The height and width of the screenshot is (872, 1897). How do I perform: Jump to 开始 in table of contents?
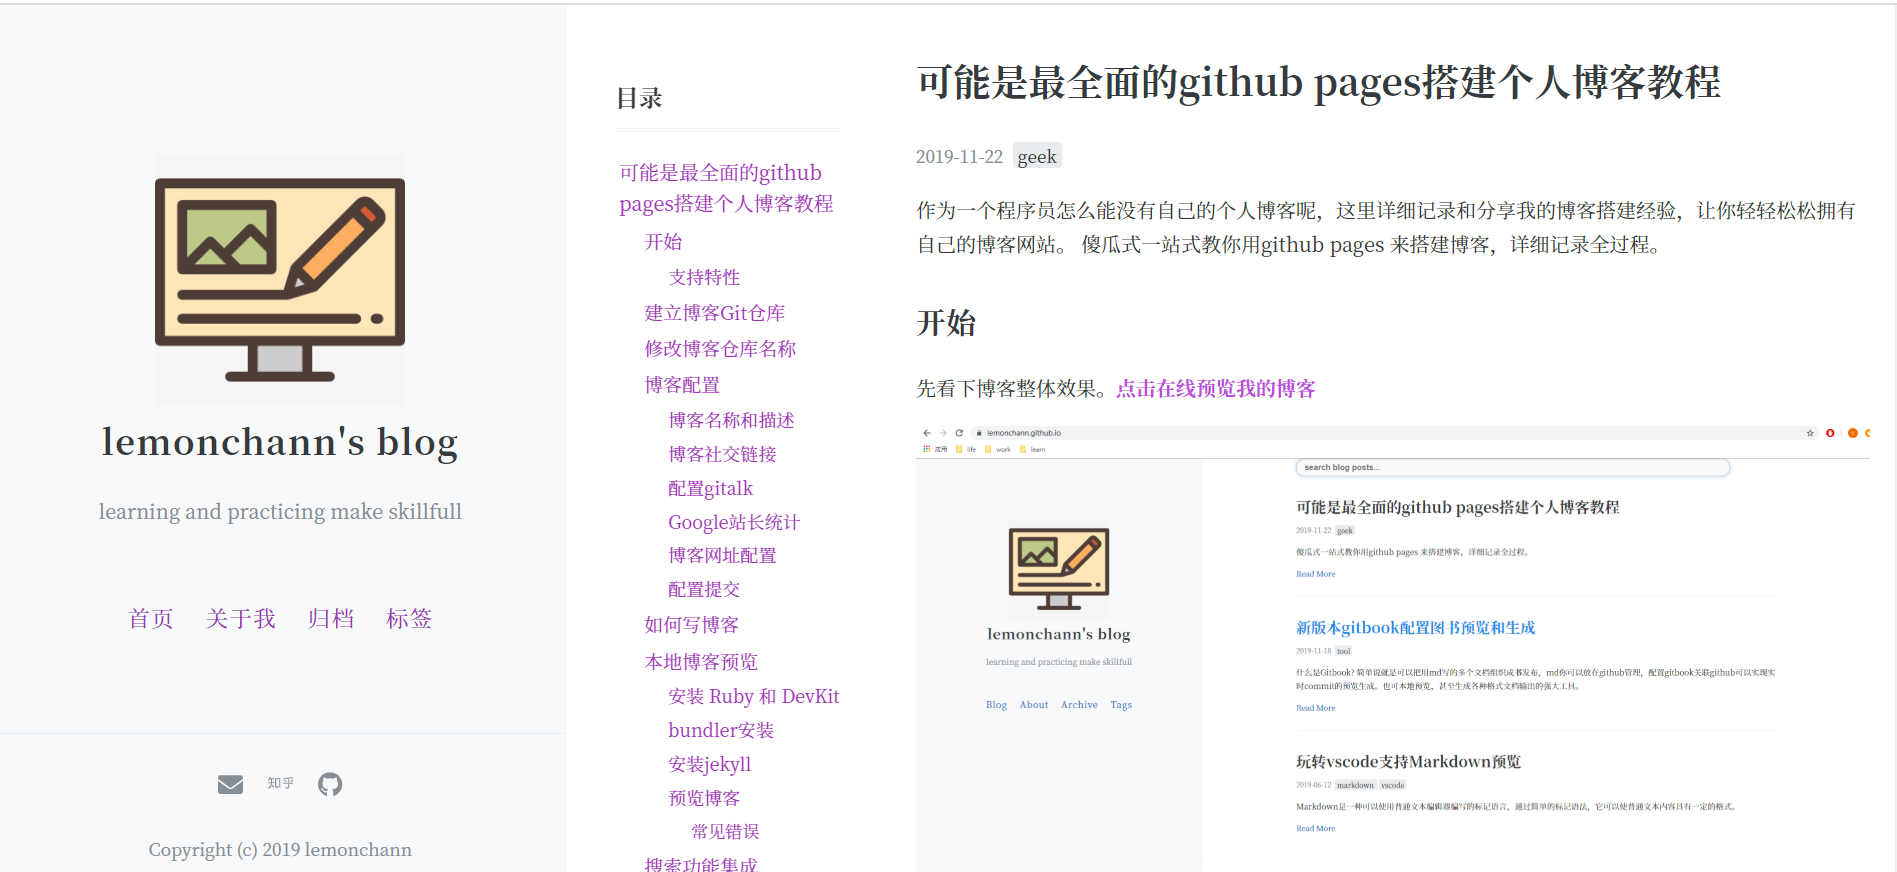point(663,242)
